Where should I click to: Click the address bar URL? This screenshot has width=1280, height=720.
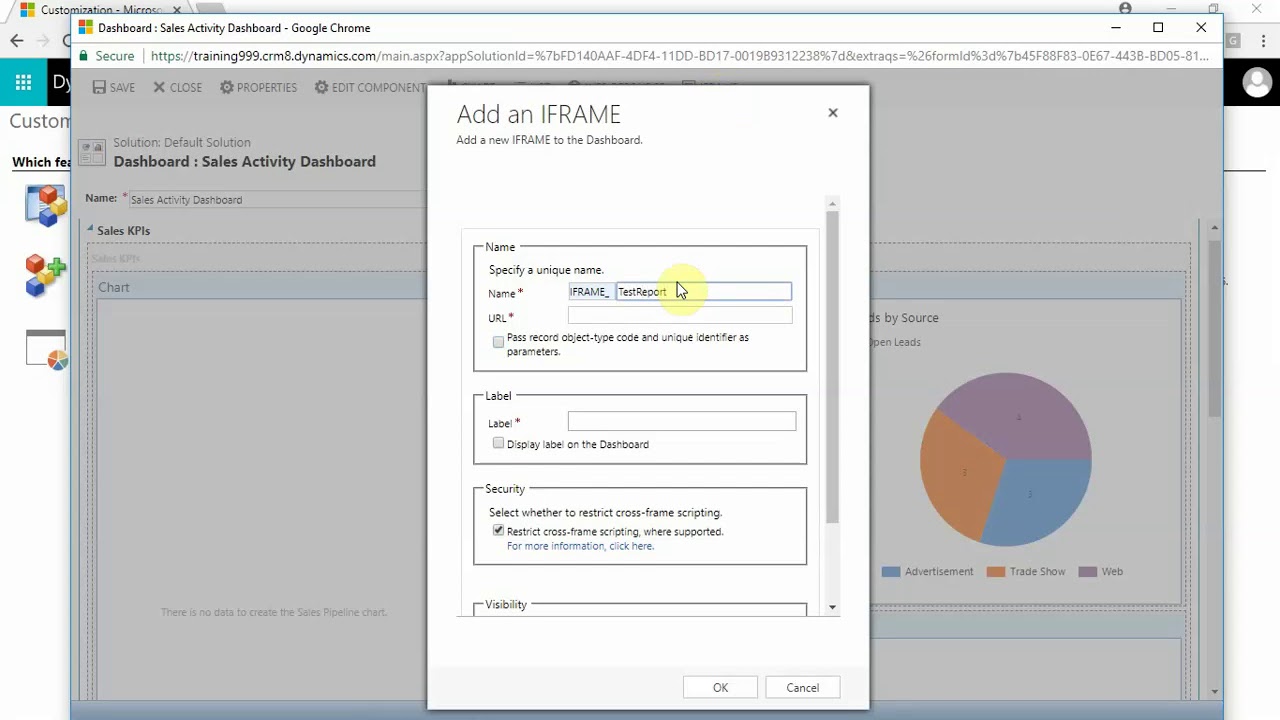680,56
